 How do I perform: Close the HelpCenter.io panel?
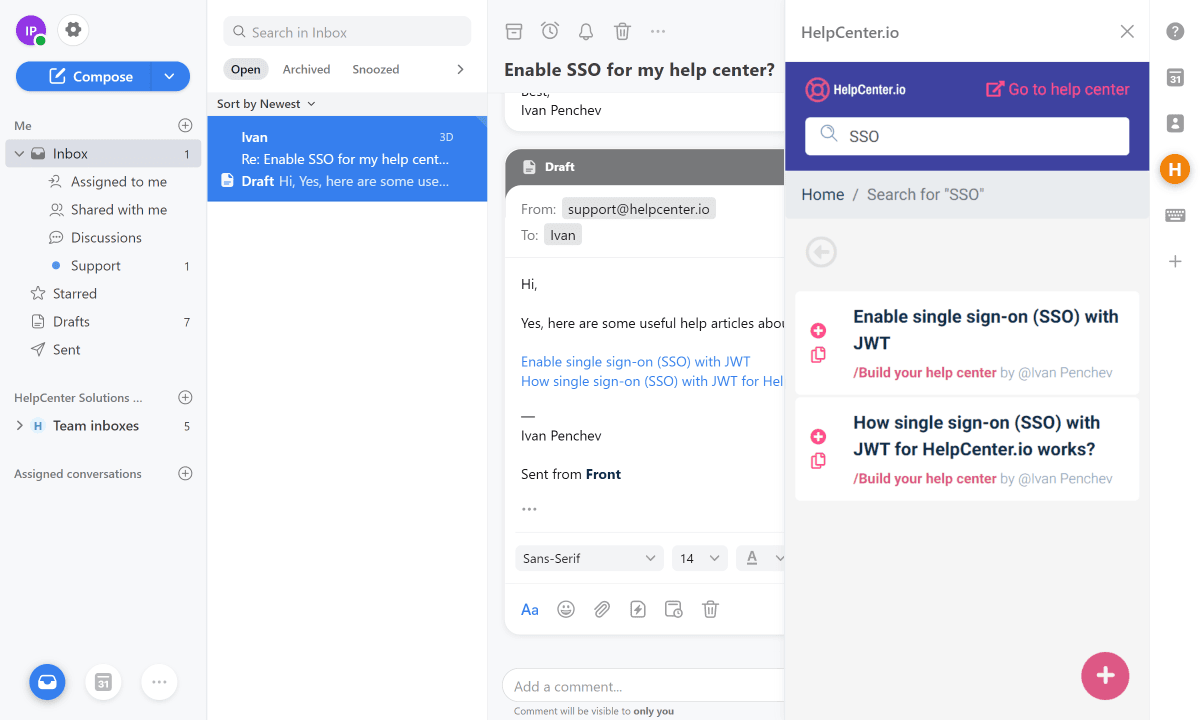(x=1127, y=32)
